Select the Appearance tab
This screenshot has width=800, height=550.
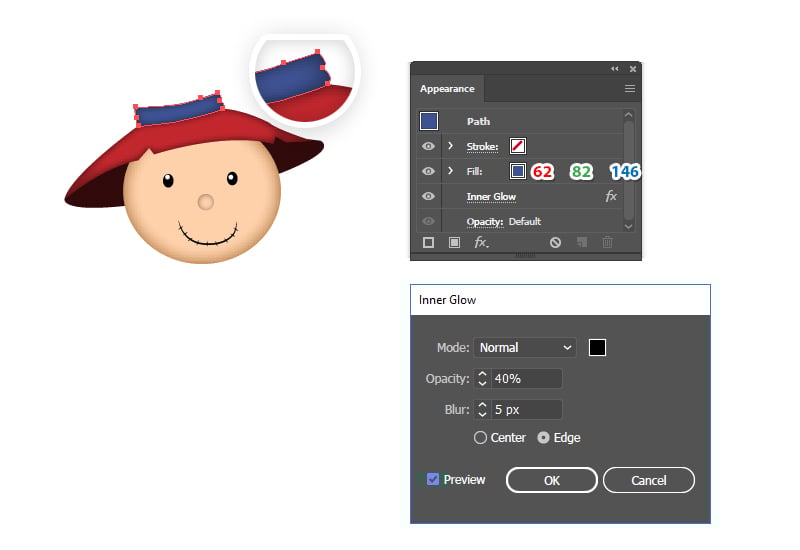coord(447,89)
